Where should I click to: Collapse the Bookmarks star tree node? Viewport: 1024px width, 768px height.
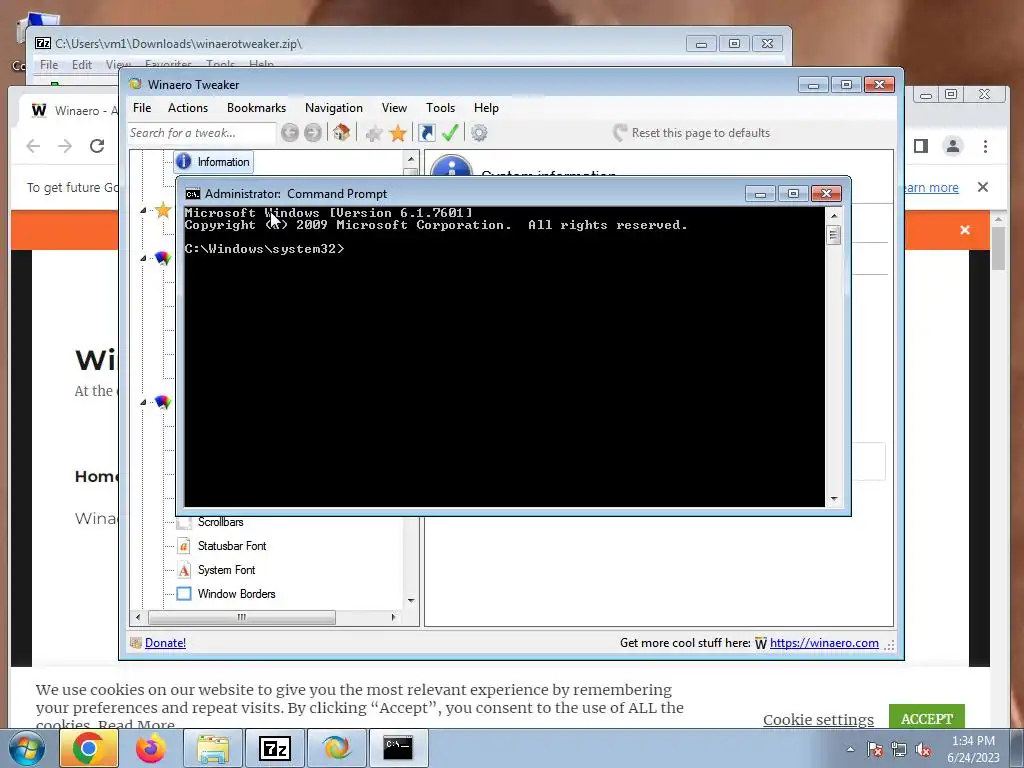tap(143, 210)
